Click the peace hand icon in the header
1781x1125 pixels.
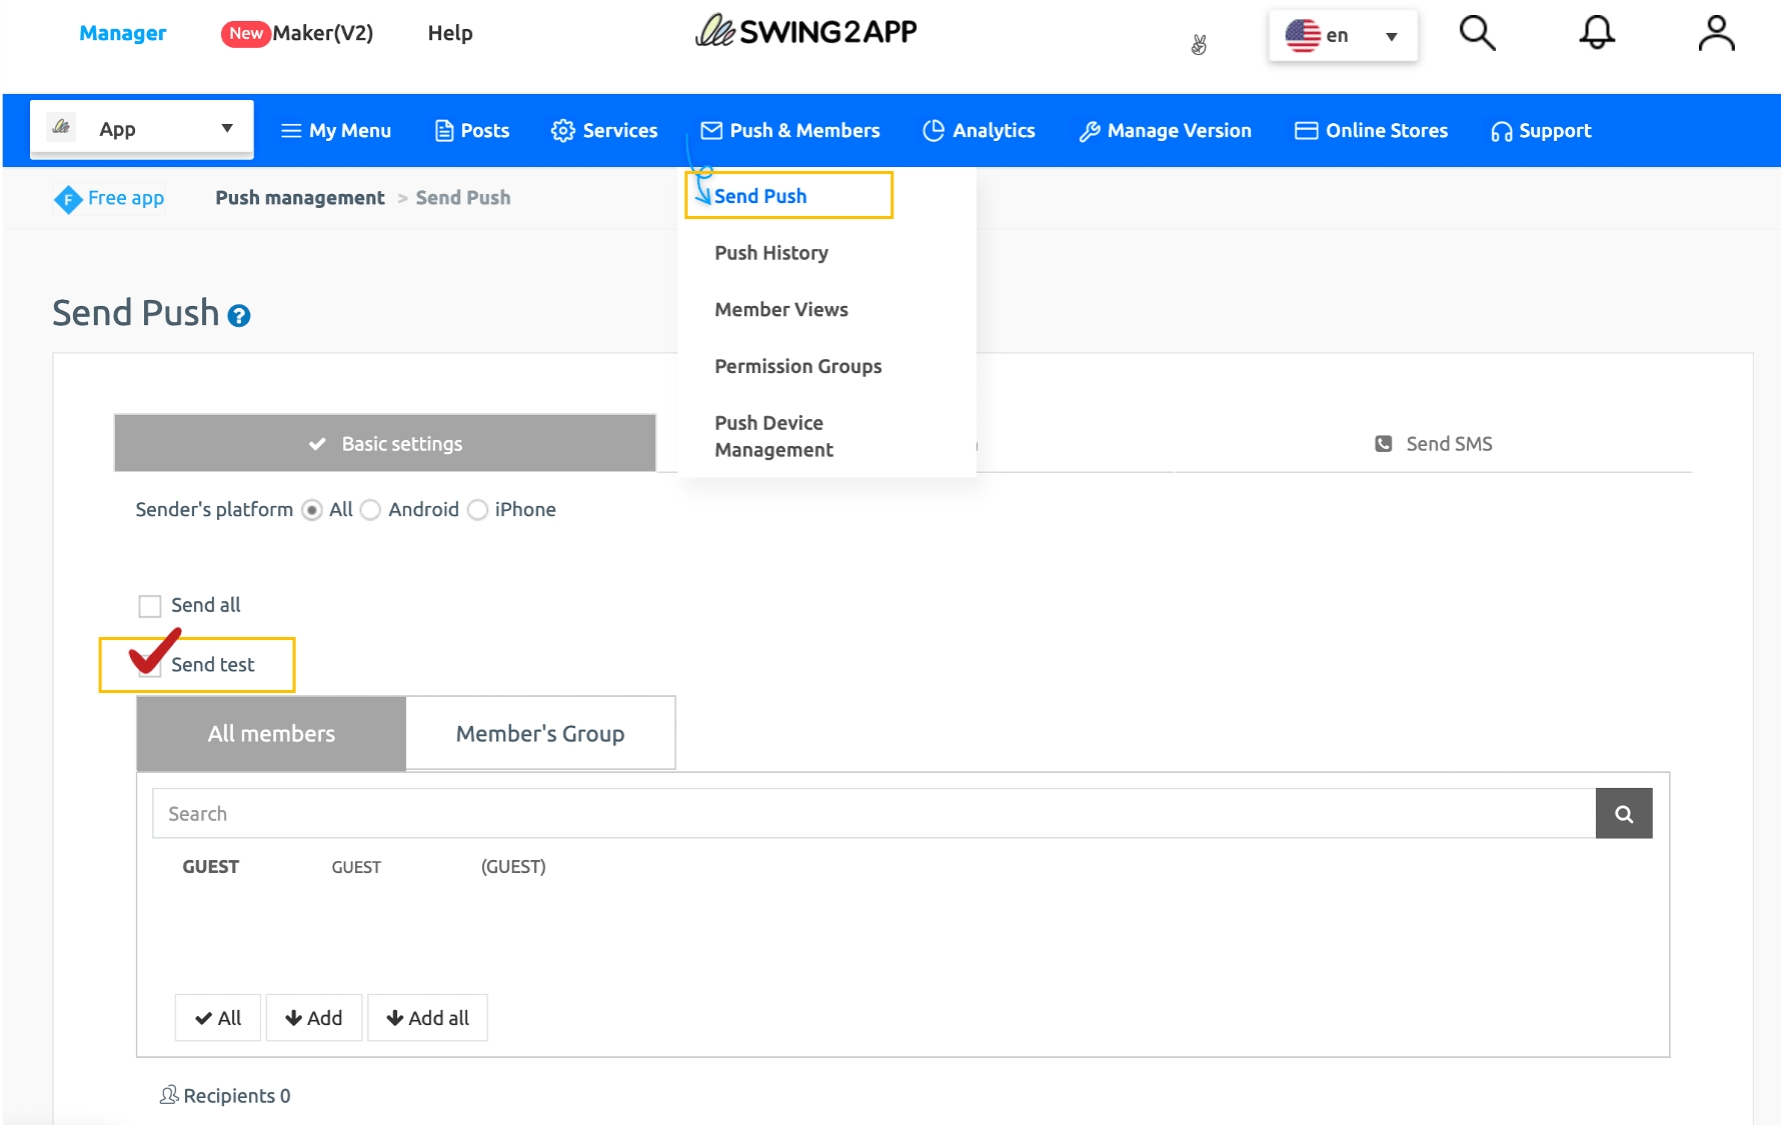(1199, 44)
